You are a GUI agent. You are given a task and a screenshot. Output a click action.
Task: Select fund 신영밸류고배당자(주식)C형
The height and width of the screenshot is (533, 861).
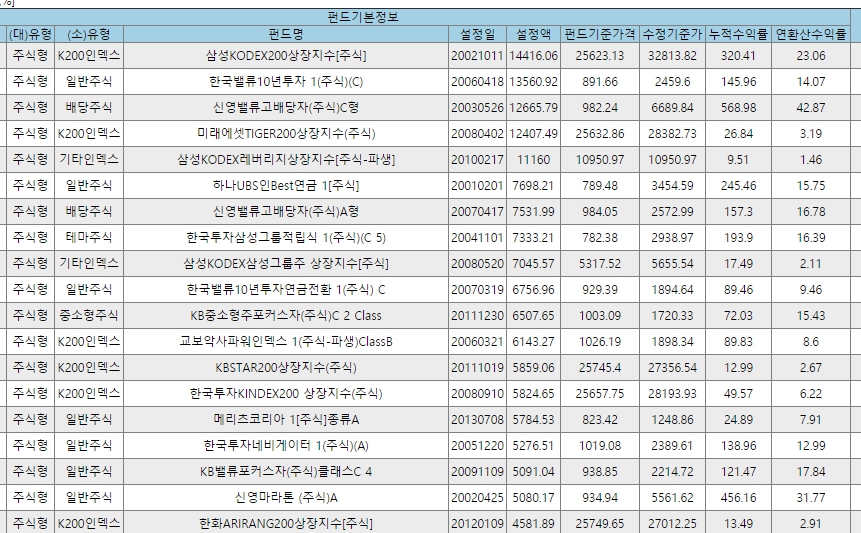(x=286, y=108)
